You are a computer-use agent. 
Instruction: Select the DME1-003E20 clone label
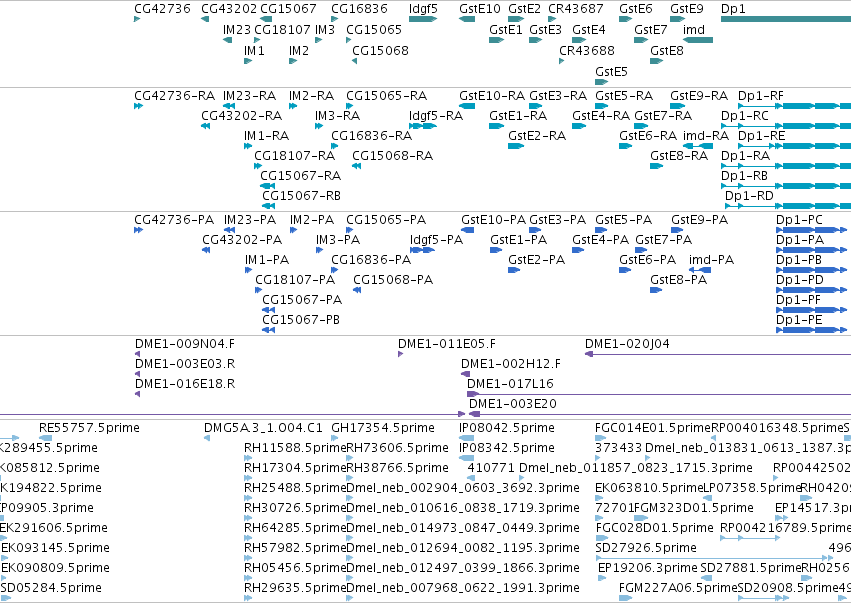point(512,404)
